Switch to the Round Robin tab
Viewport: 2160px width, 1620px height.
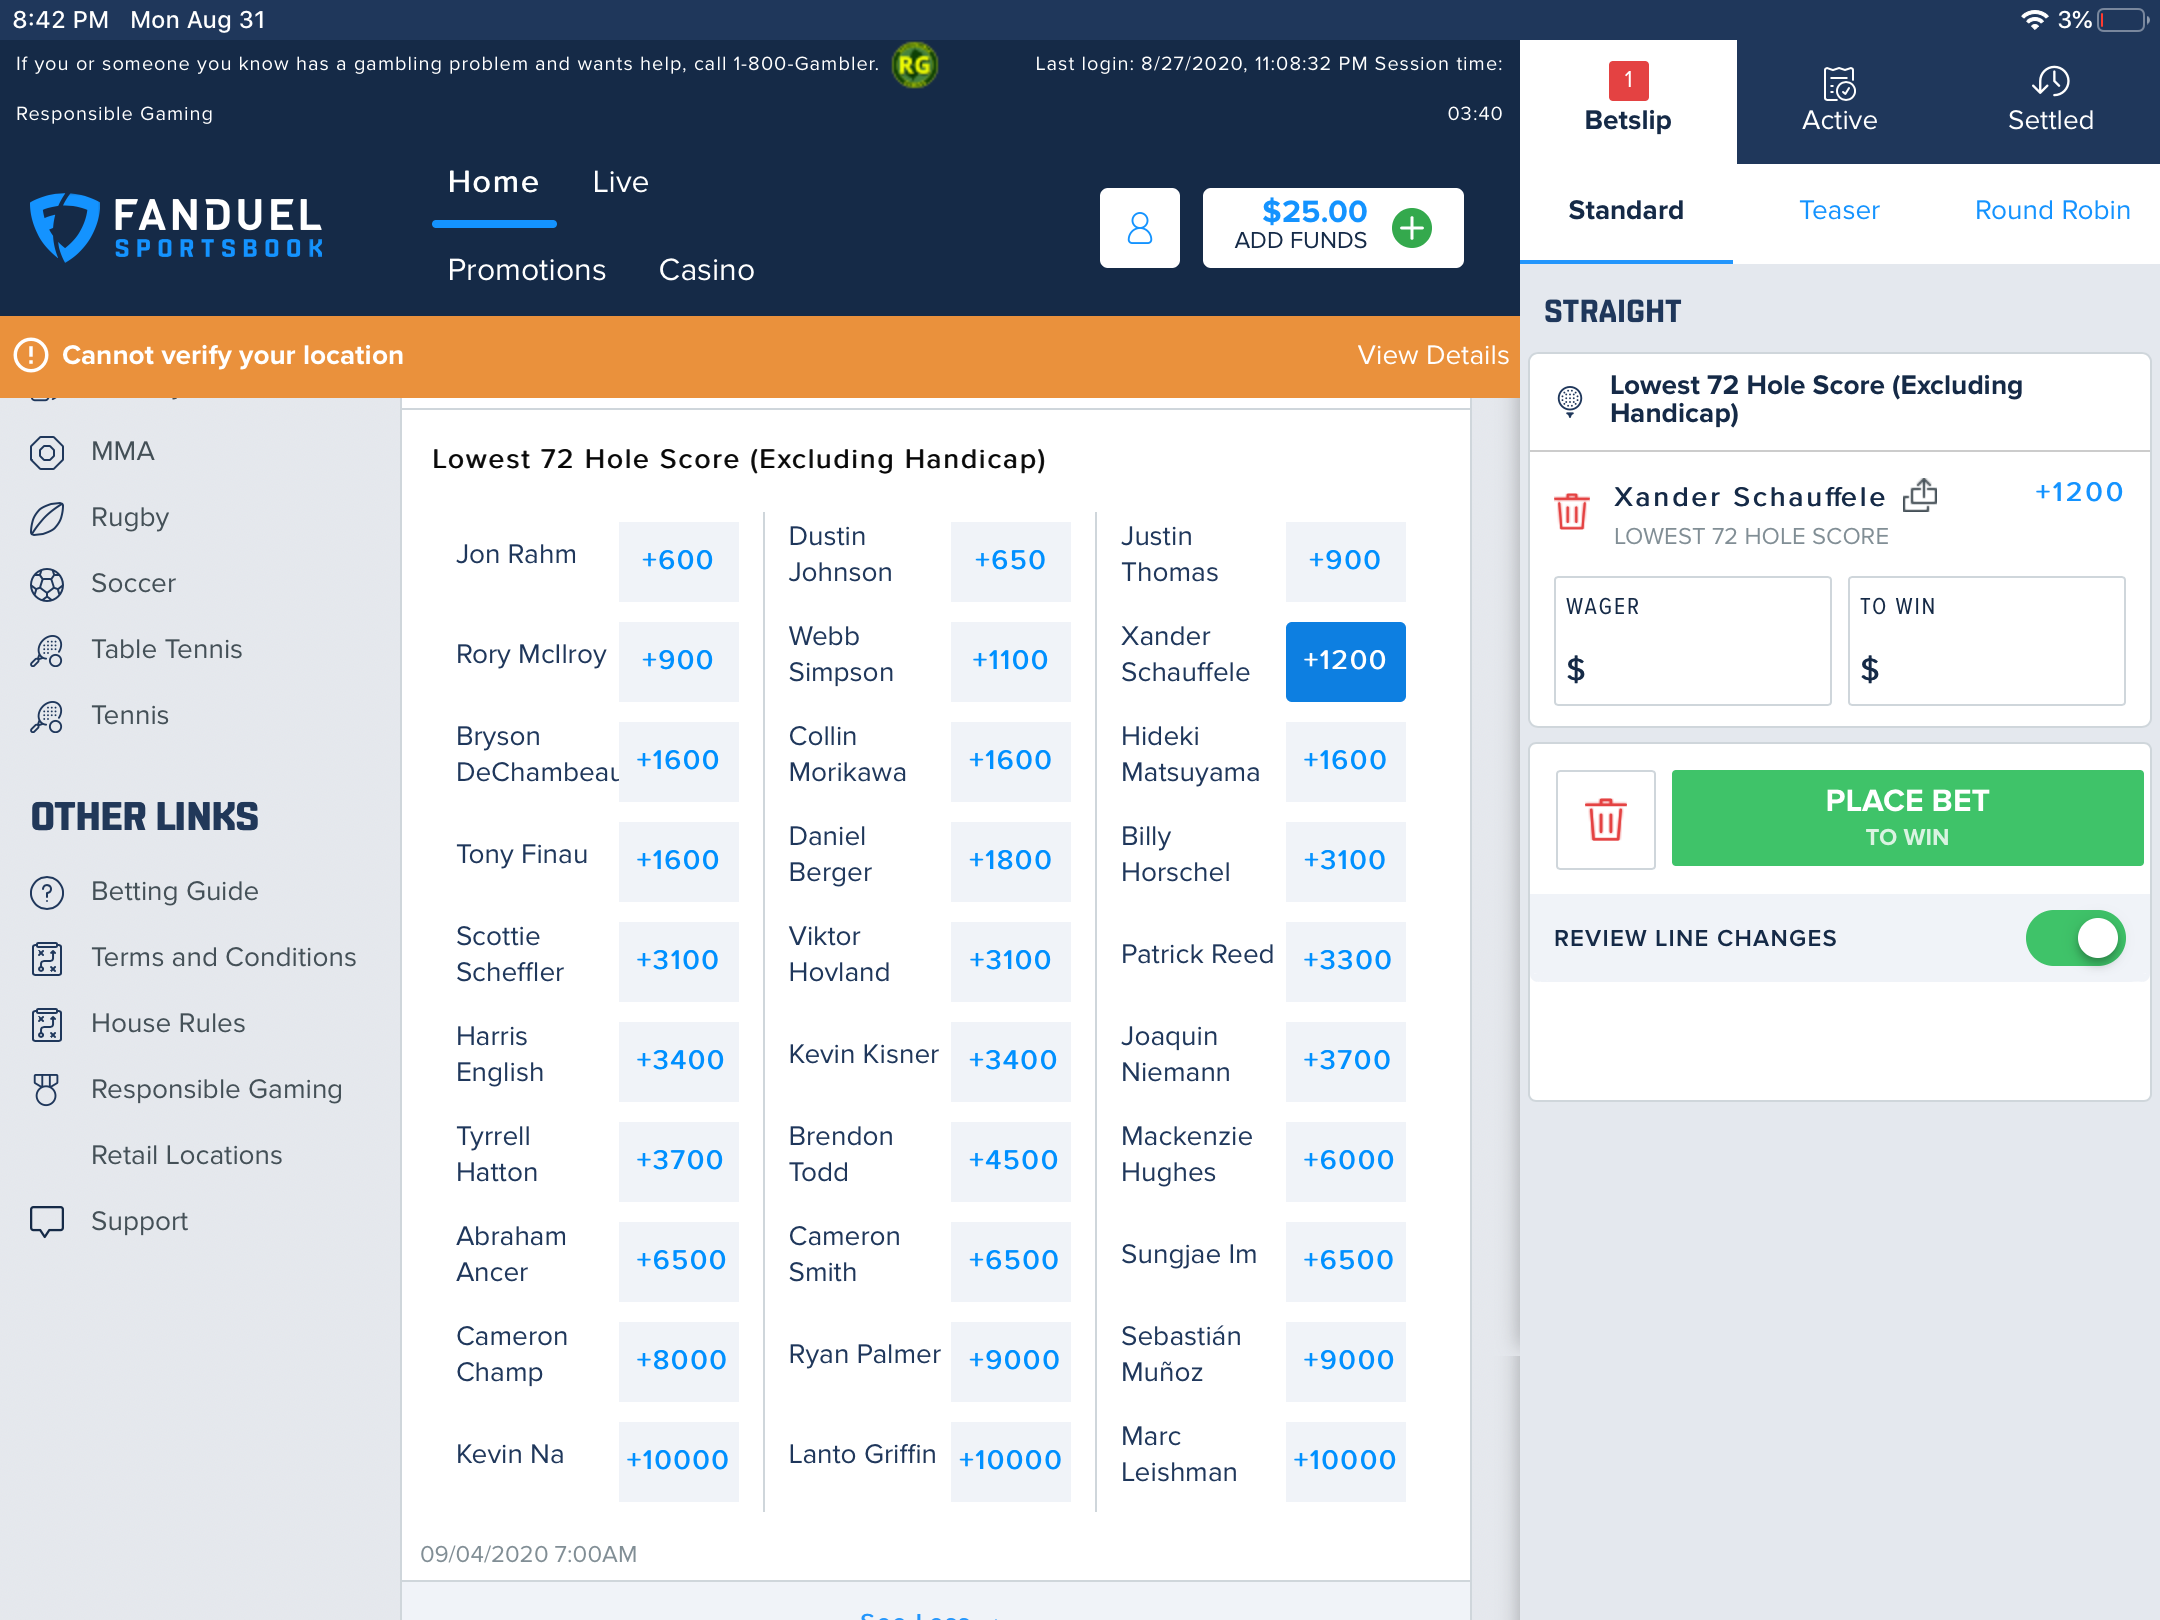(2052, 211)
